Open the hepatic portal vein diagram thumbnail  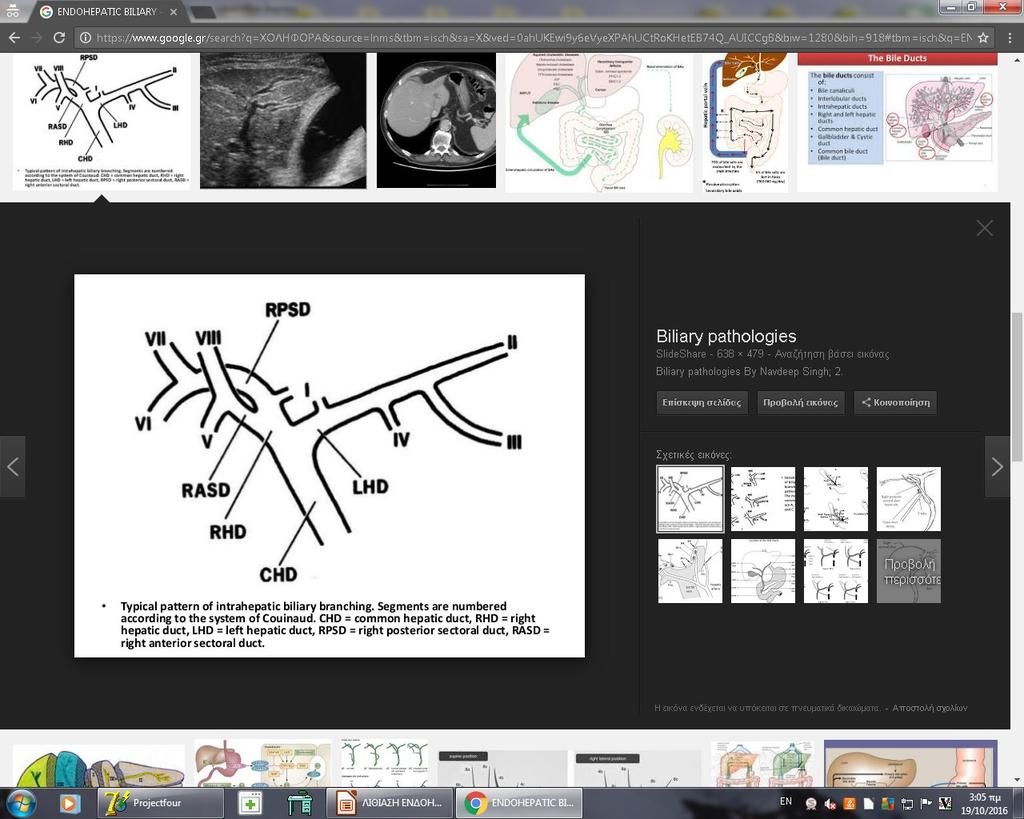point(745,123)
